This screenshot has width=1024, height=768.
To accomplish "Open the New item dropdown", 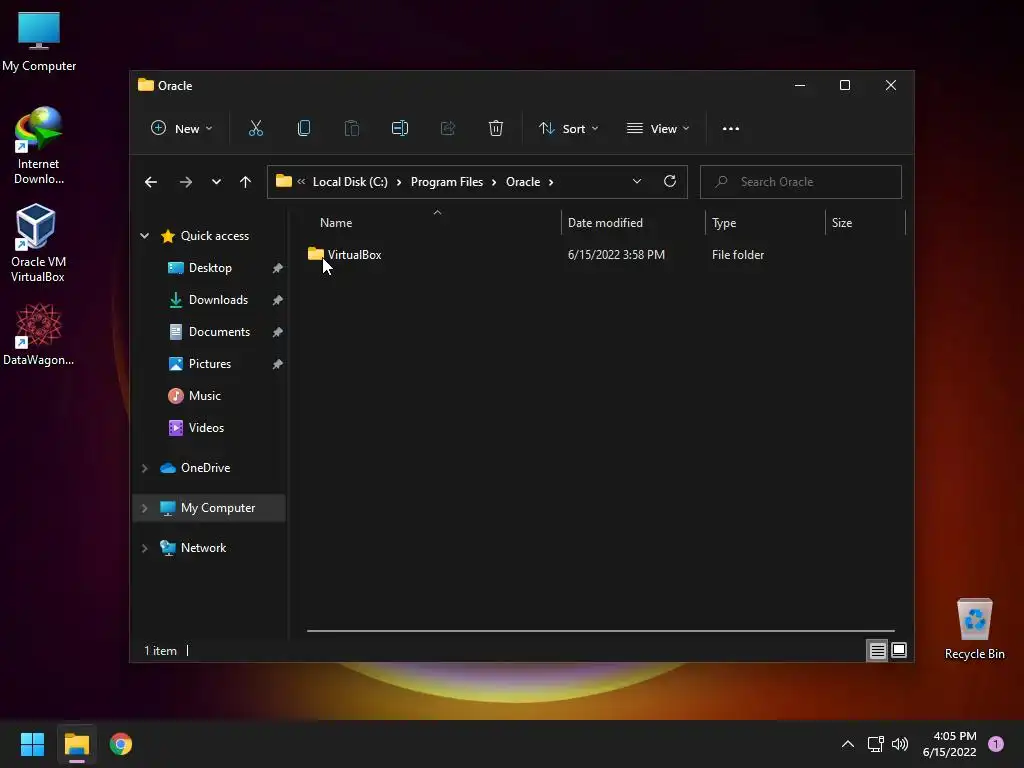I will (182, 128).
